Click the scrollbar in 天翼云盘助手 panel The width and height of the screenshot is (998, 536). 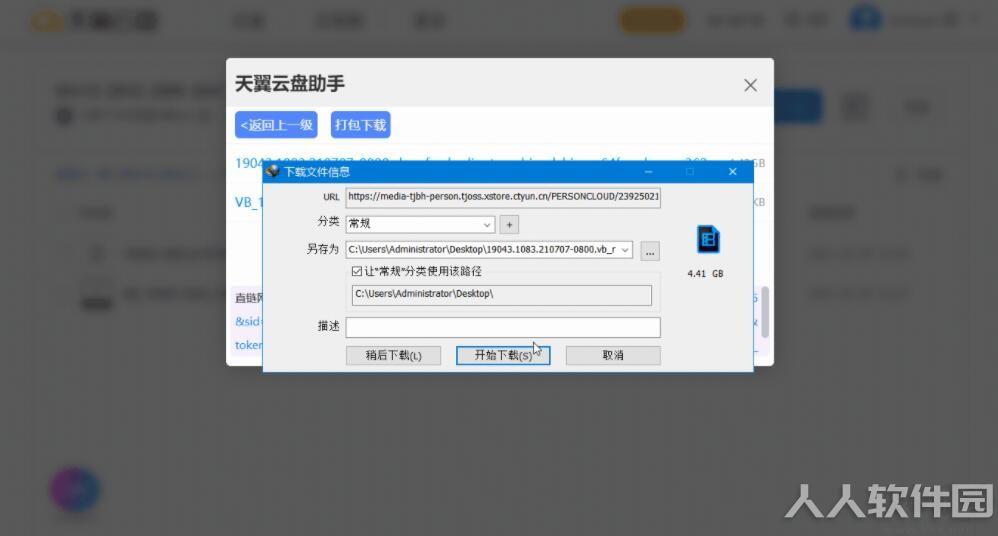(765, 312)
